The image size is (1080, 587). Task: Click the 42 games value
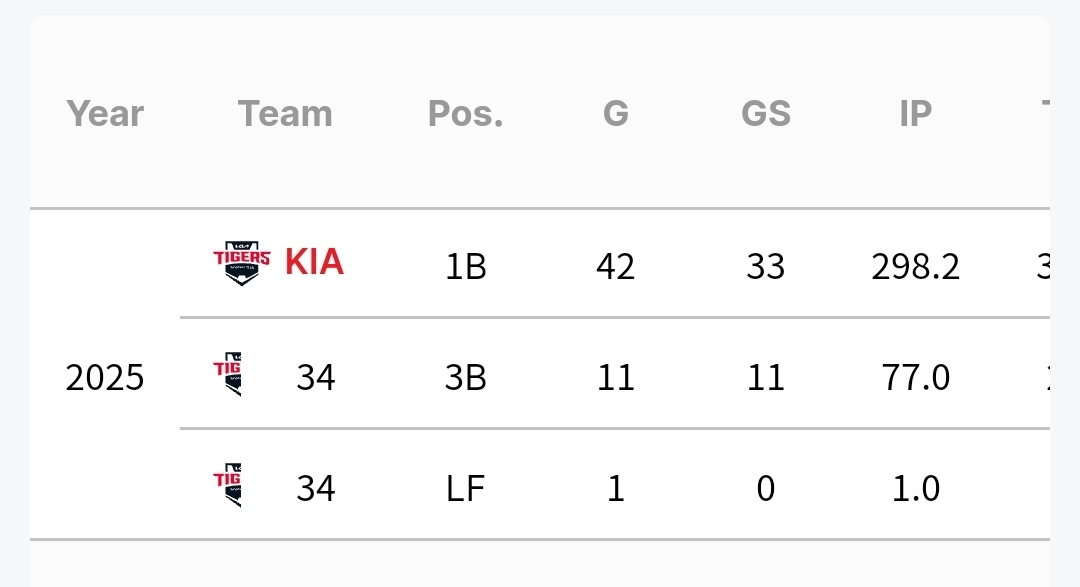click(616, 267)
